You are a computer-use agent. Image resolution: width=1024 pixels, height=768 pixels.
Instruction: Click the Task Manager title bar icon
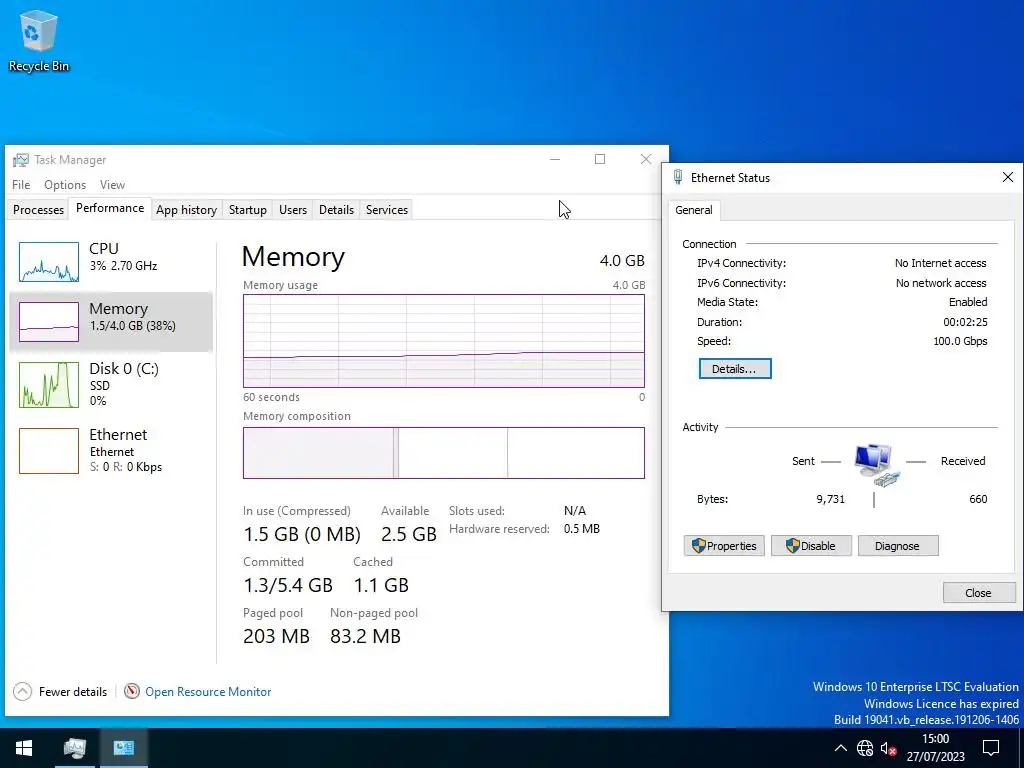(x=21, y=160)
